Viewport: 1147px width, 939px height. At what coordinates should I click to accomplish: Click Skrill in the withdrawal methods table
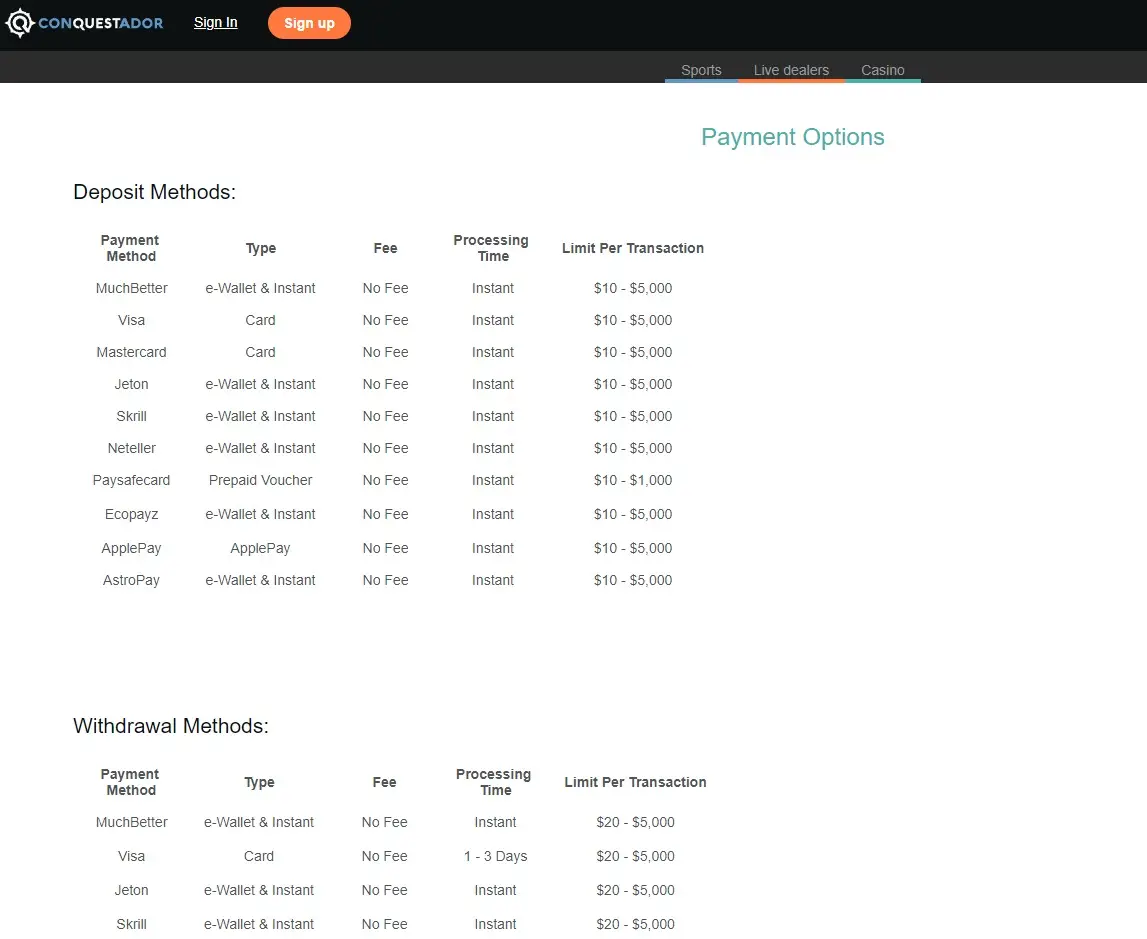pos(132,924)
